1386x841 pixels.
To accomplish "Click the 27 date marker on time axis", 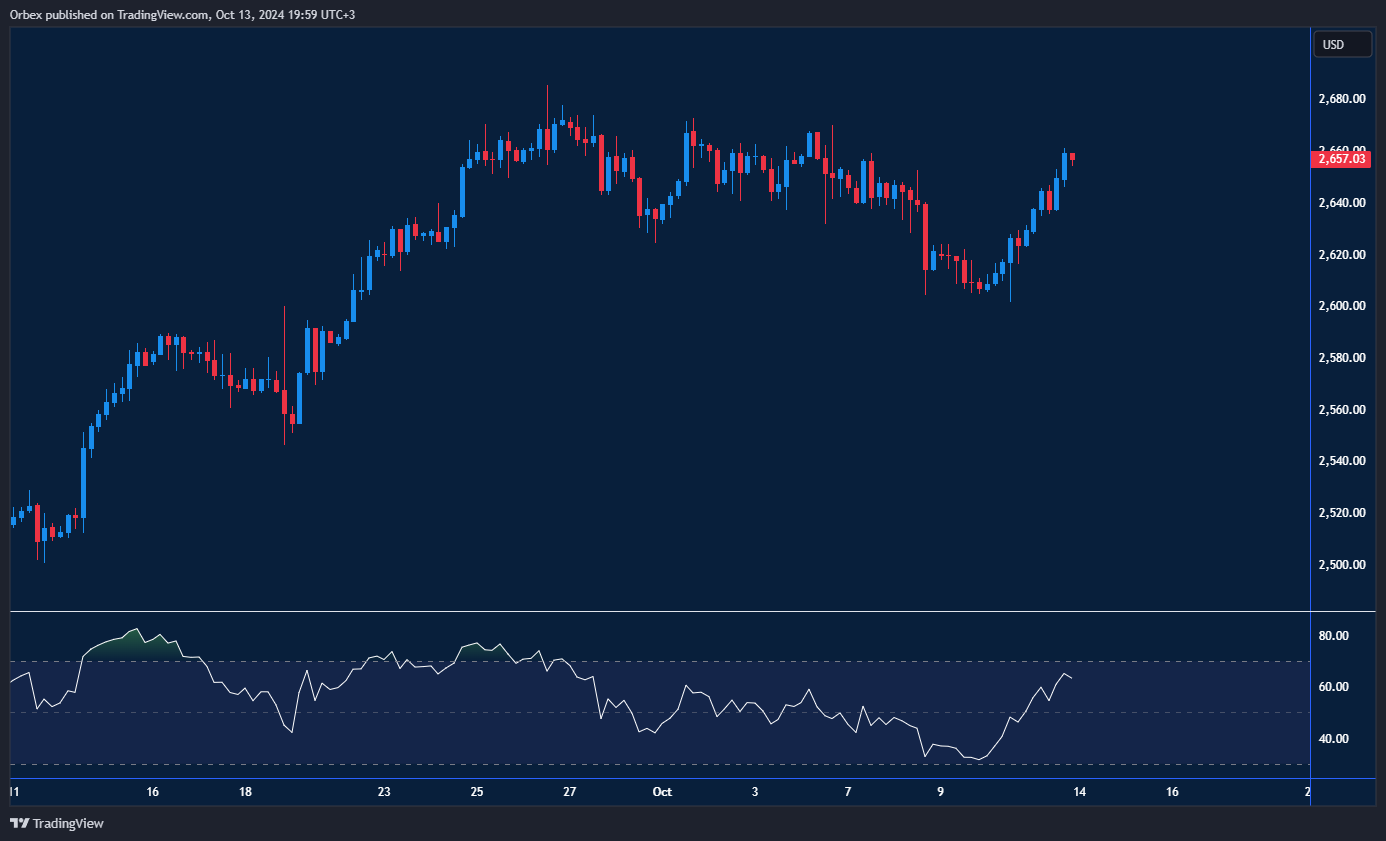I will coord(569,792).
